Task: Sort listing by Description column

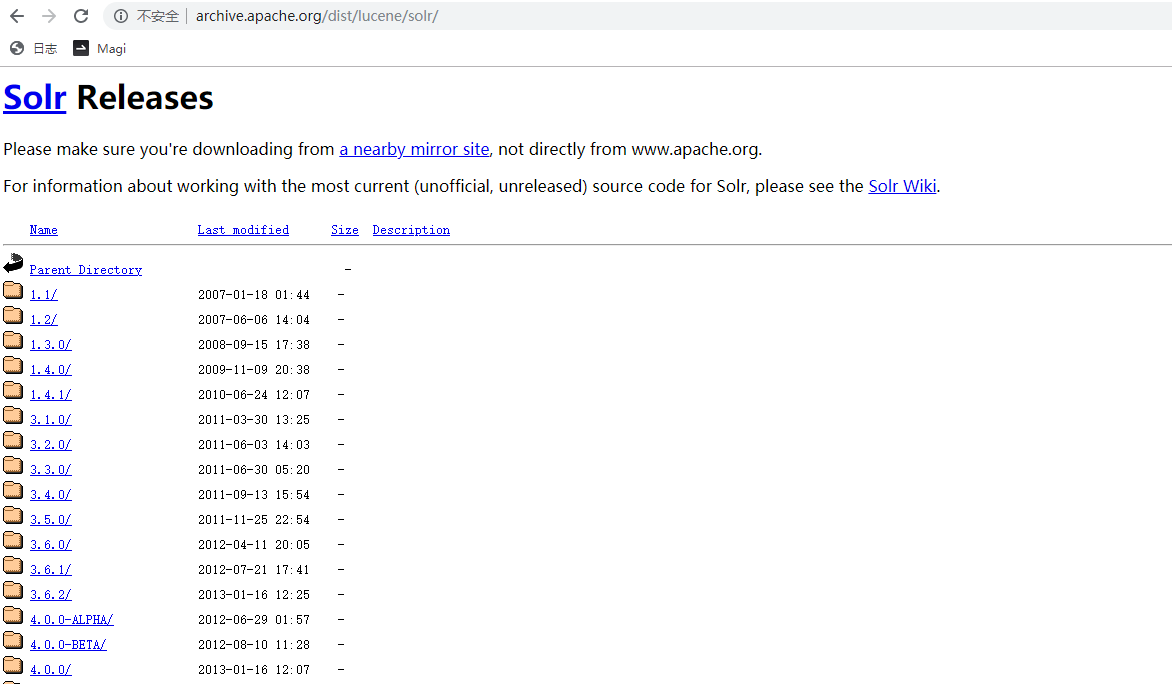Action: 411,230
